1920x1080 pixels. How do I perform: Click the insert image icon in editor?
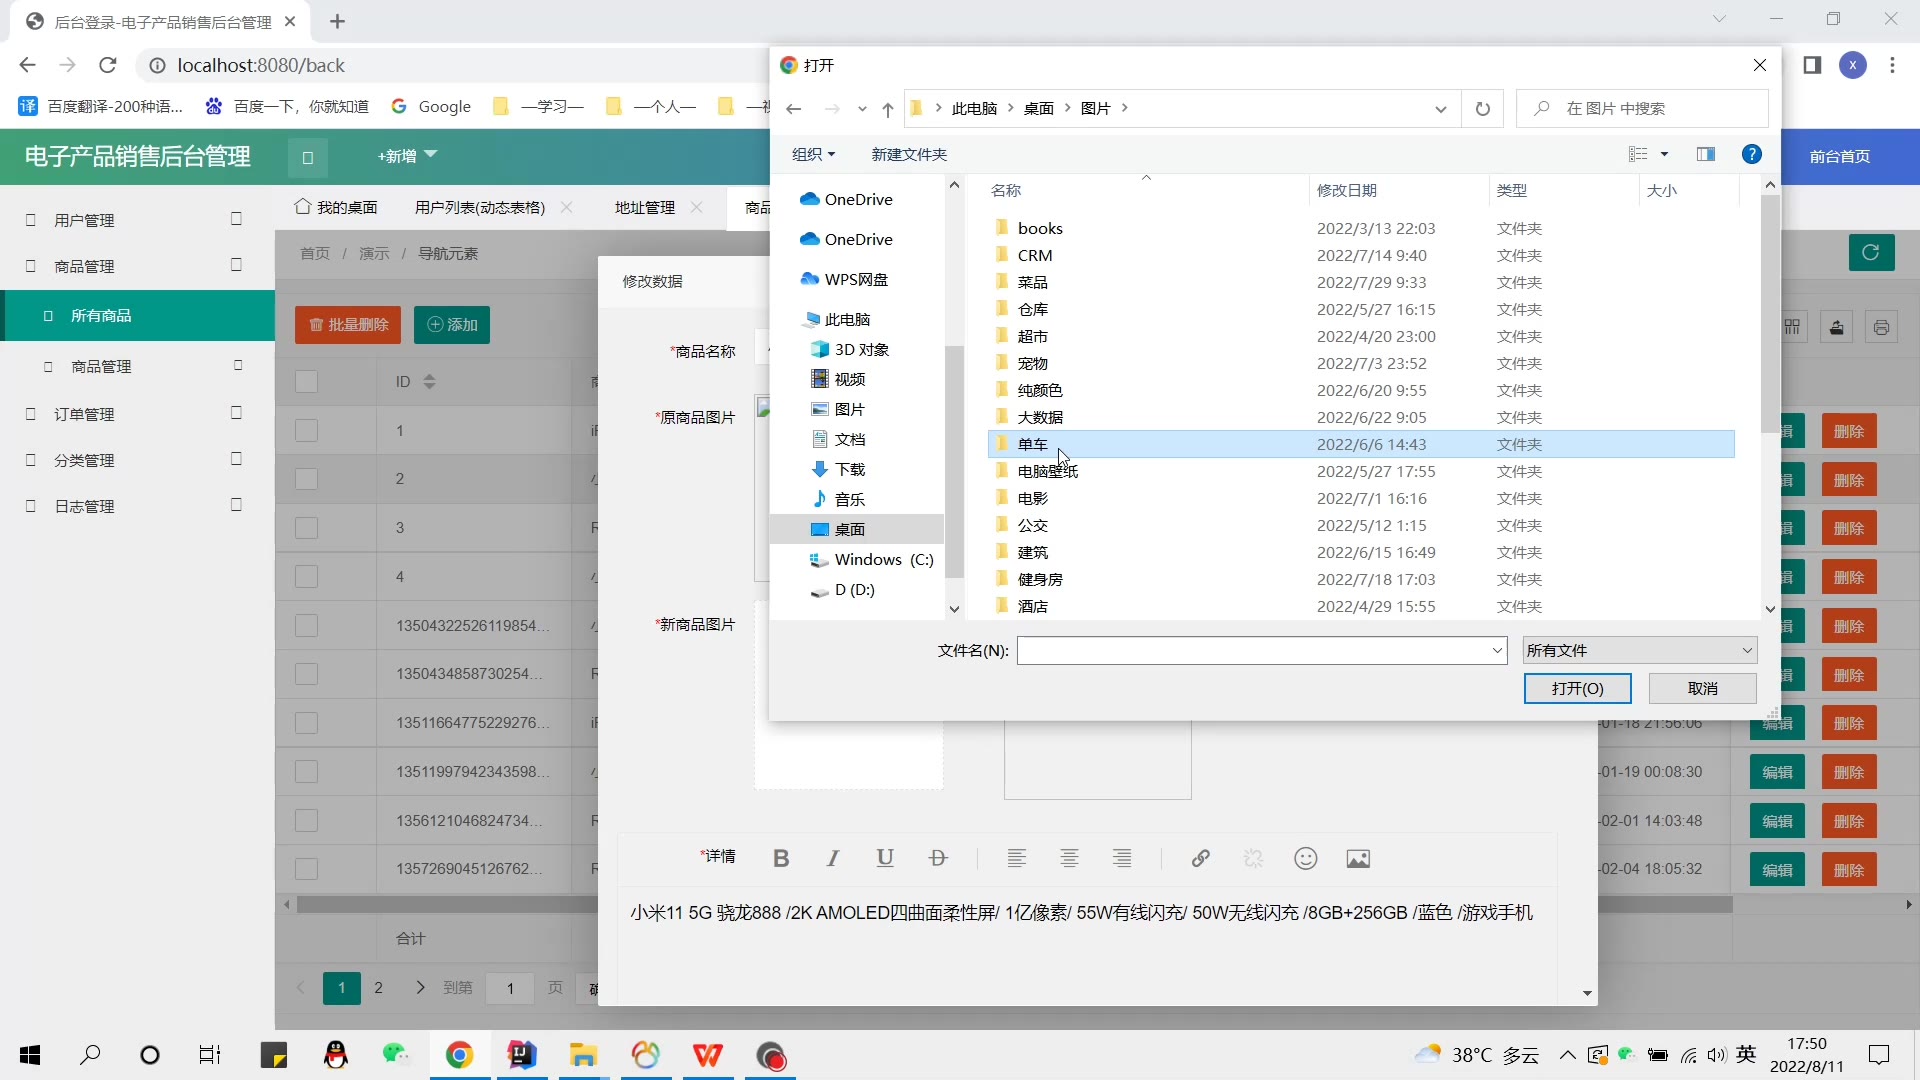(x=1357, y=859)
